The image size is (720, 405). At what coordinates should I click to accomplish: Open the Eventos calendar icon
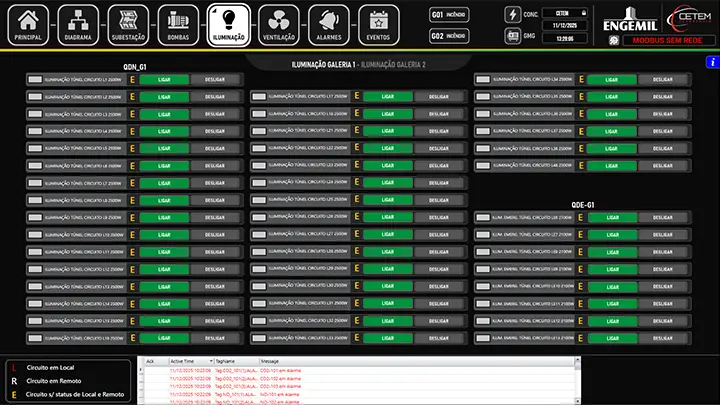pyautogui.click(x=379, y=23)
